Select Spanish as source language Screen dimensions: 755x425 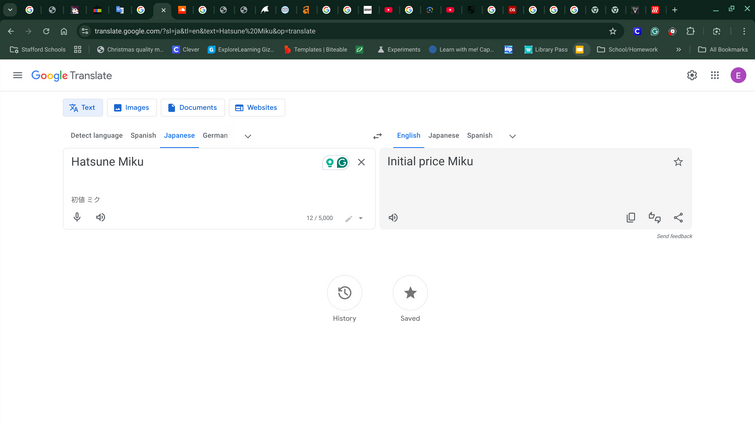(x=143, y=136)
